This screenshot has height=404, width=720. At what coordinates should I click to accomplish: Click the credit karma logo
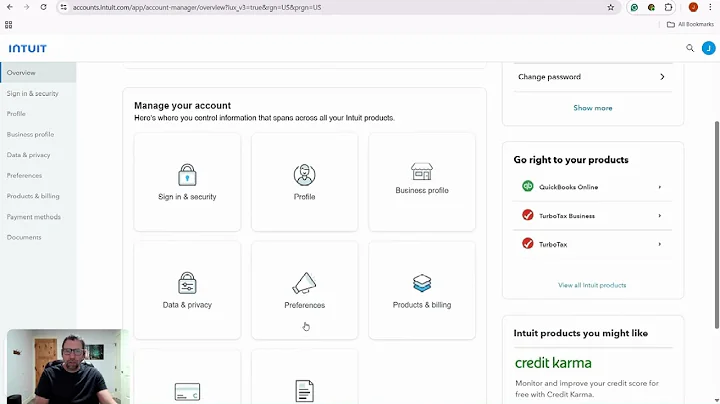click(553, 363)
